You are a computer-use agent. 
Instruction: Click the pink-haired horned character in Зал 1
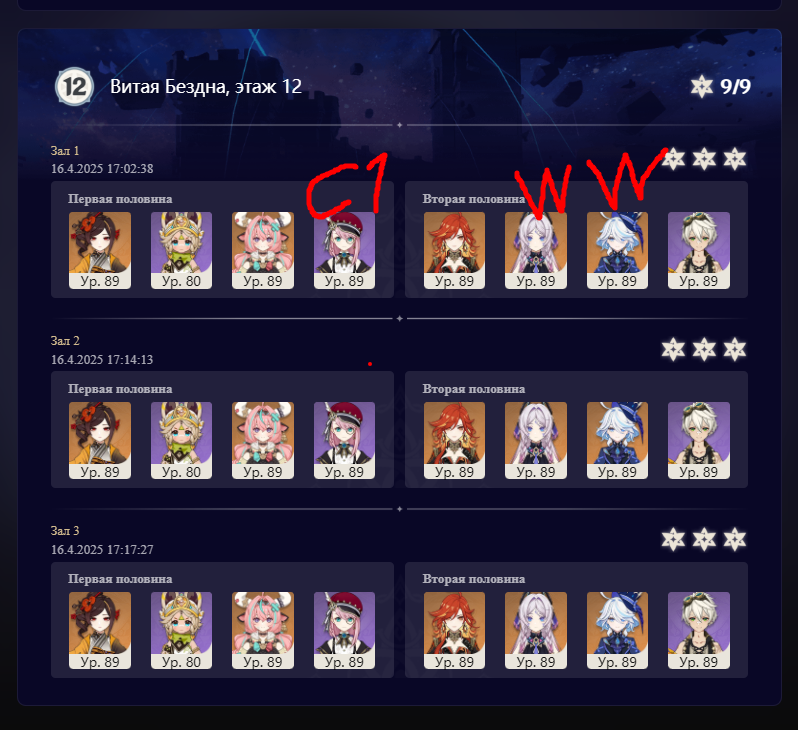click(x=263, y=250)
